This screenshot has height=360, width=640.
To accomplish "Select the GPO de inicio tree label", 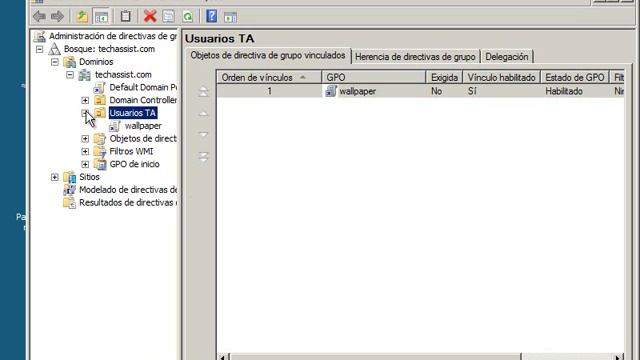I will pyautogui.click(x=134, y=164).
